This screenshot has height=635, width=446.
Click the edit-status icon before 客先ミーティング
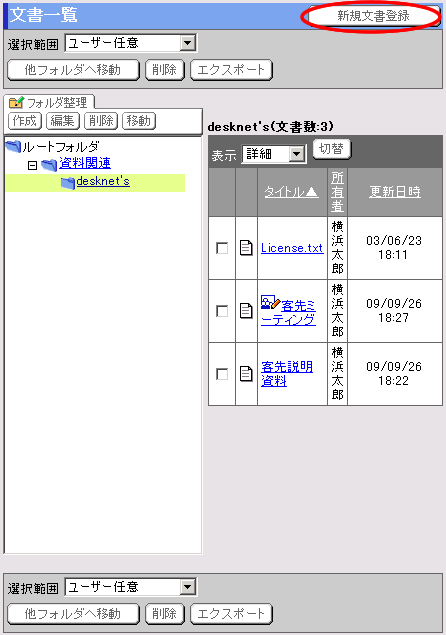[271, 303]
